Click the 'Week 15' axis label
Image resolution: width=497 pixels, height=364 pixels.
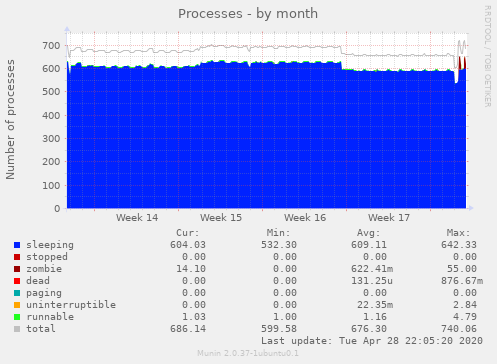pyautogui.click(x=221, y=218)
